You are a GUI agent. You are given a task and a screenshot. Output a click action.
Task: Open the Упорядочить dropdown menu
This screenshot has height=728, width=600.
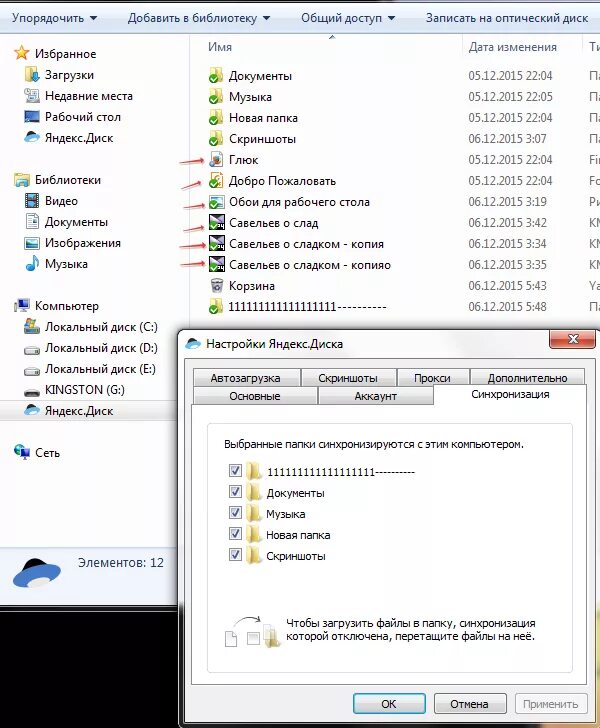(x=55, y=18)
